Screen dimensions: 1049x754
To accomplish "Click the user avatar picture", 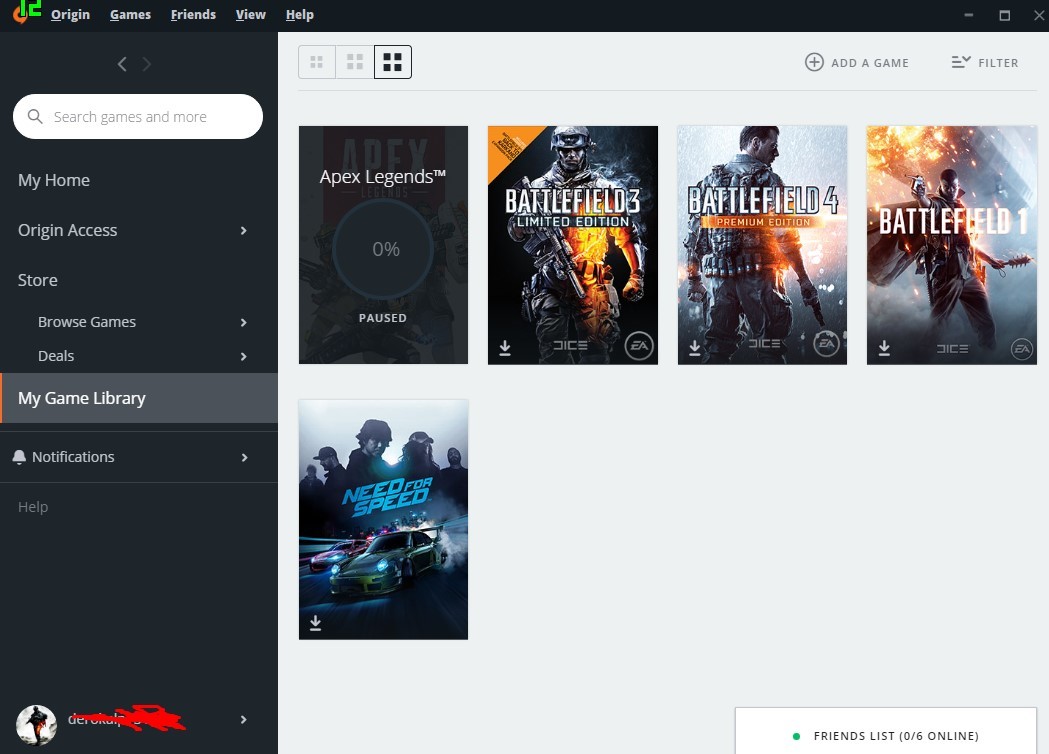I will pyautogui.click(x=36, y=725).
